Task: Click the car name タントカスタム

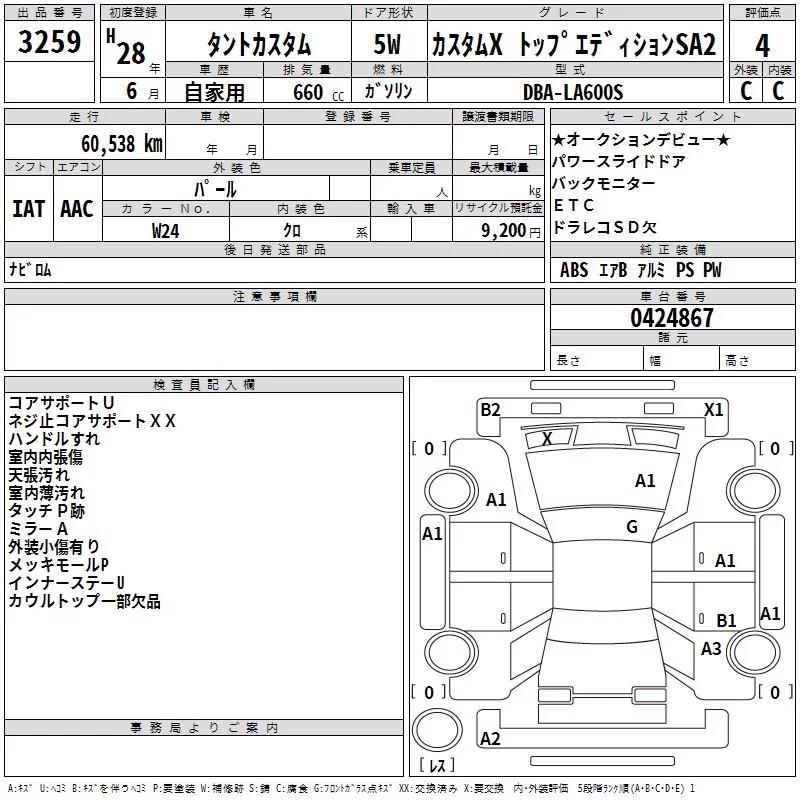Action: (x=258, y=46)
